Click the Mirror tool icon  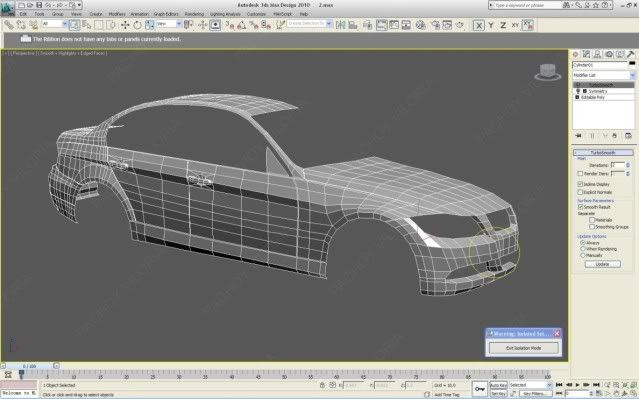tap(340, 25)
